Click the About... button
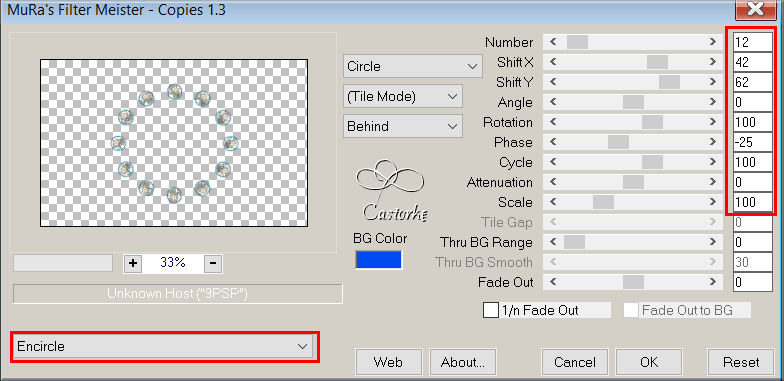Image resolution: width=784 pixels, height=381 pixels. [462, 362]
